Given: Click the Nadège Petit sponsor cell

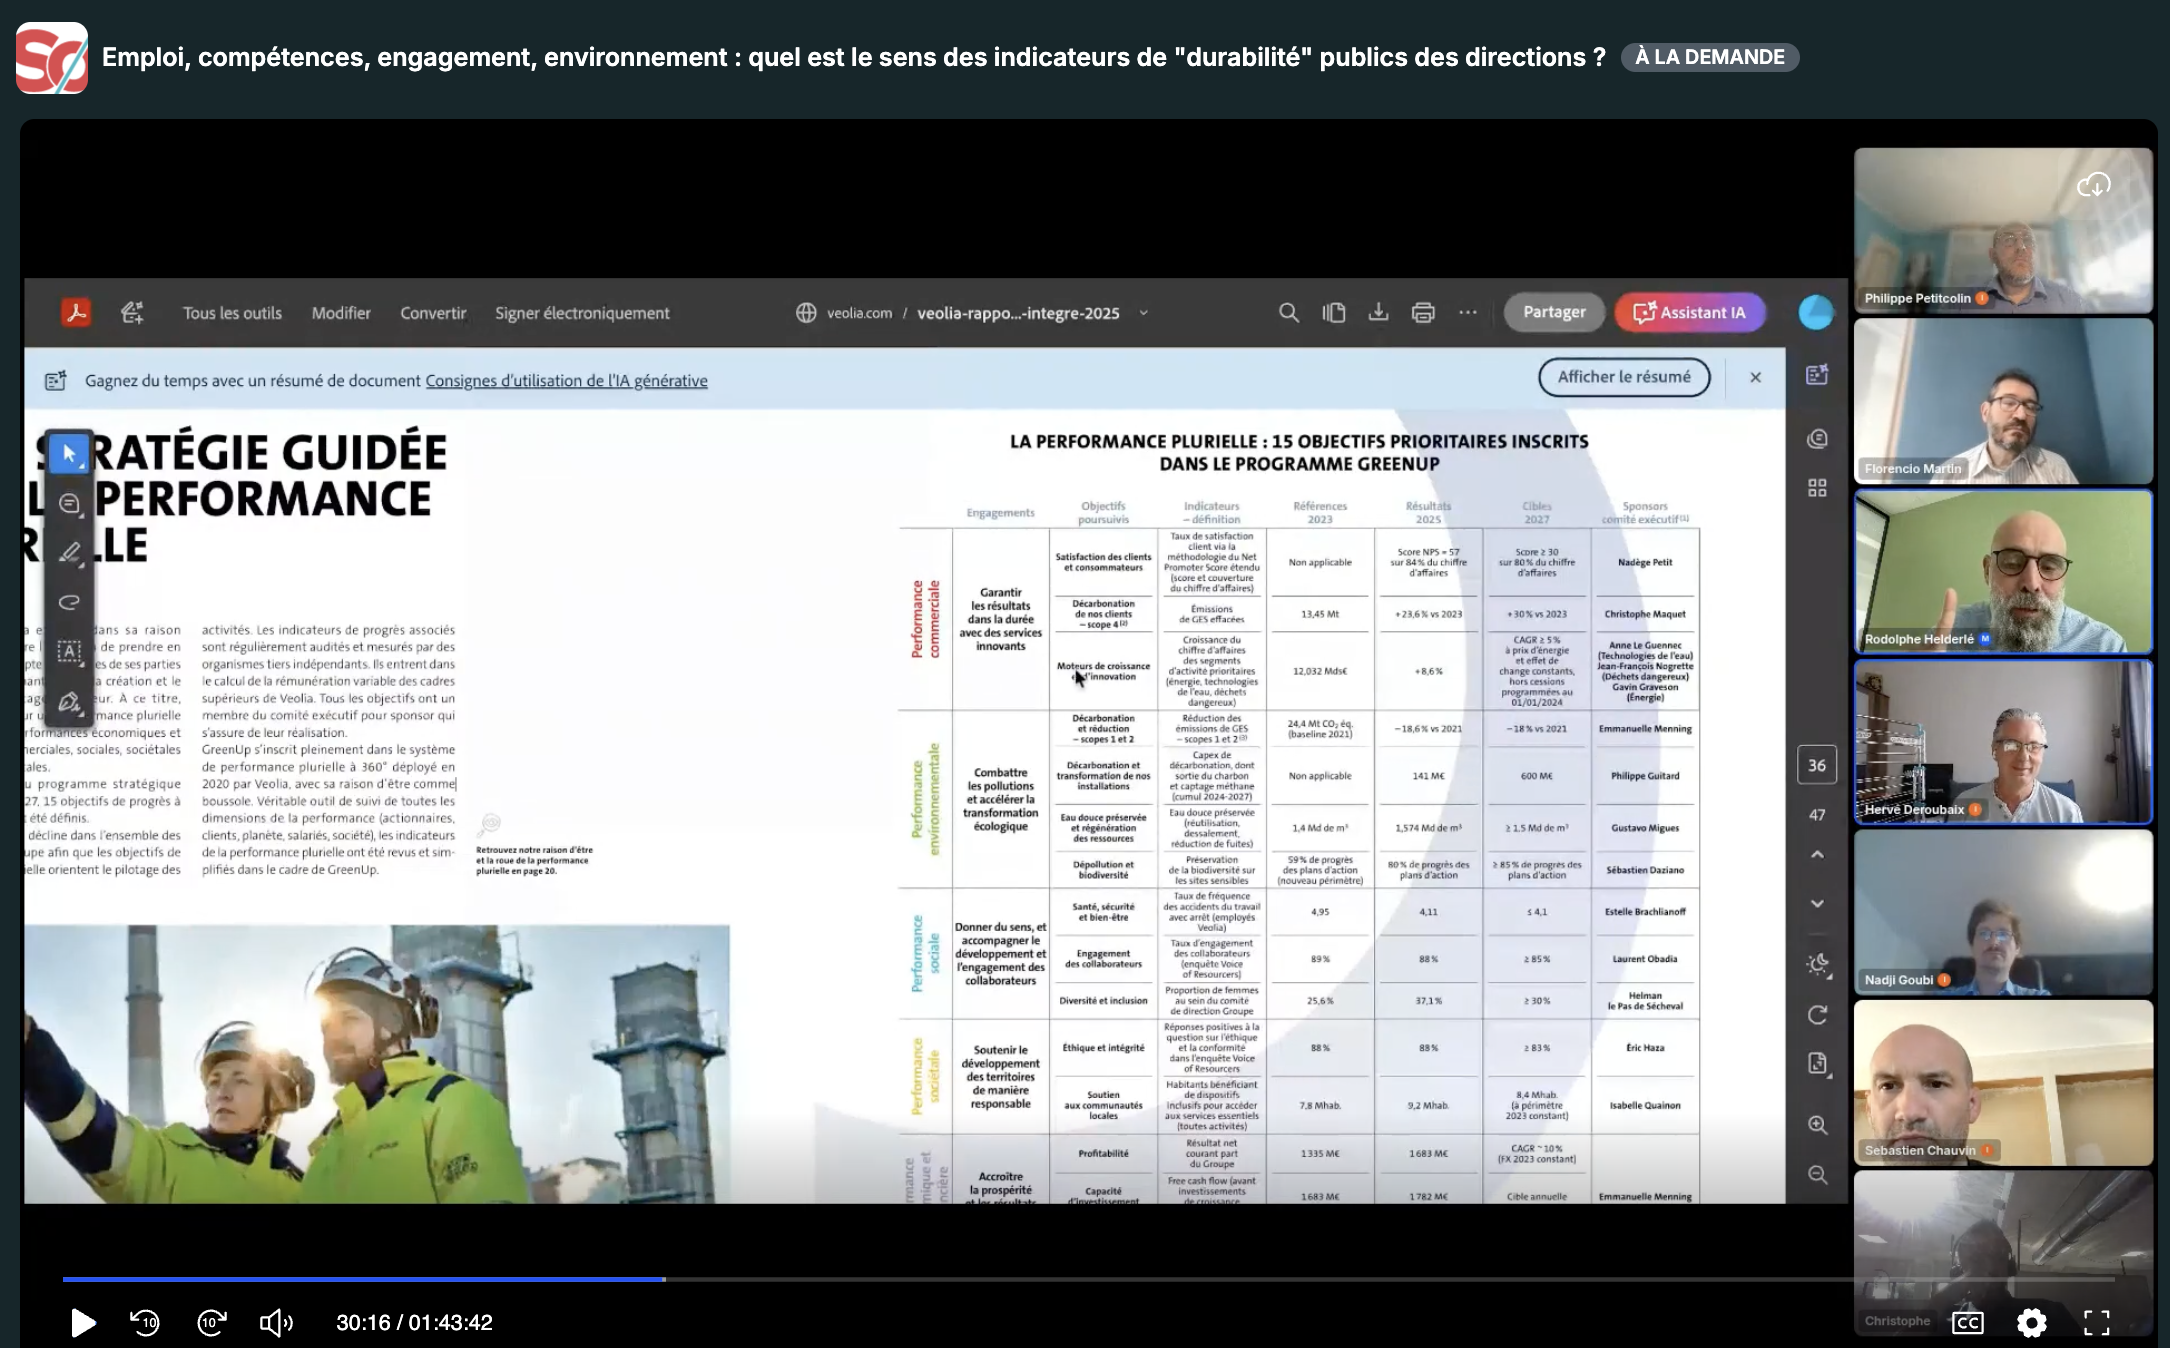Looking at the screenshot, I should (1645, 562).
